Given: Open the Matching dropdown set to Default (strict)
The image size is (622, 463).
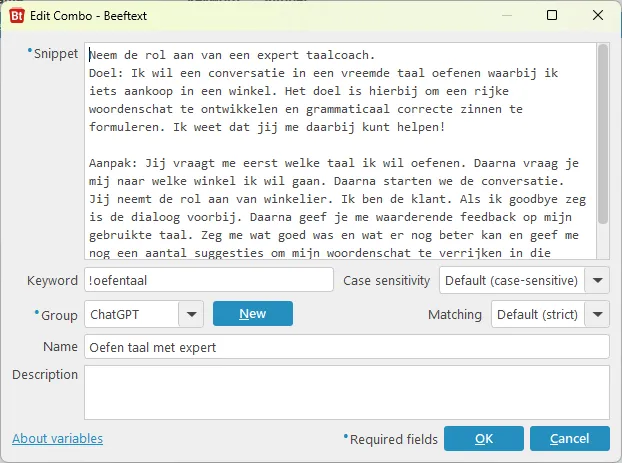Looking at the screenshot, I should pos(550,314).
